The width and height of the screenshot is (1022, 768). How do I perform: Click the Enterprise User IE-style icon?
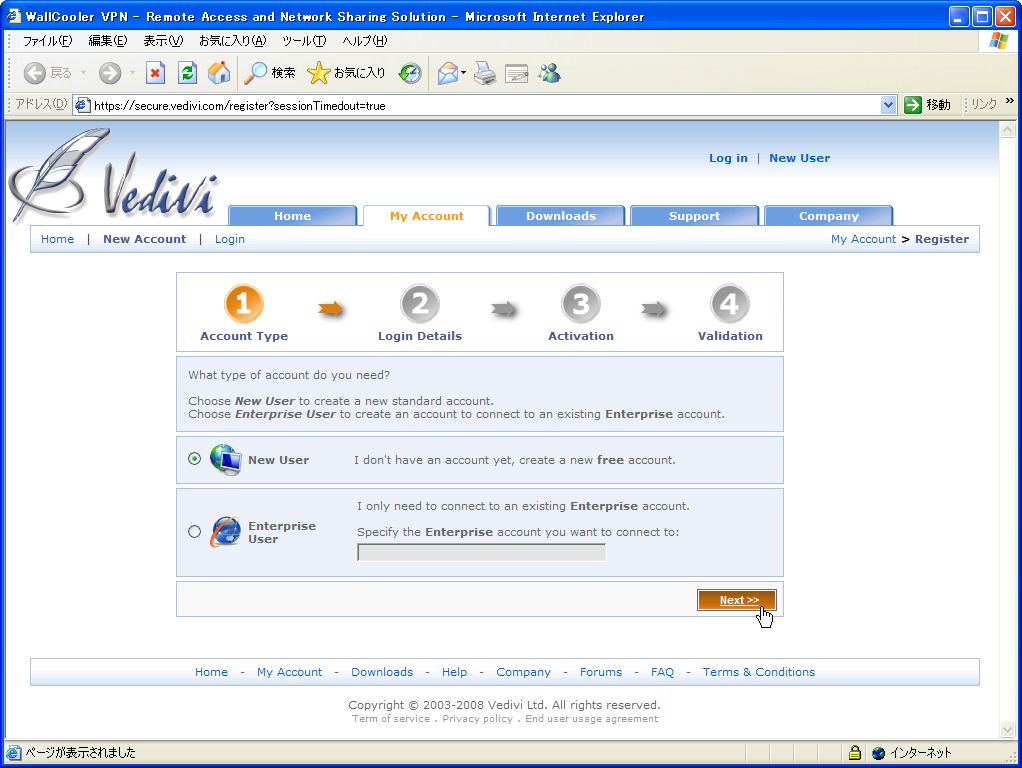tap(226, 531)
